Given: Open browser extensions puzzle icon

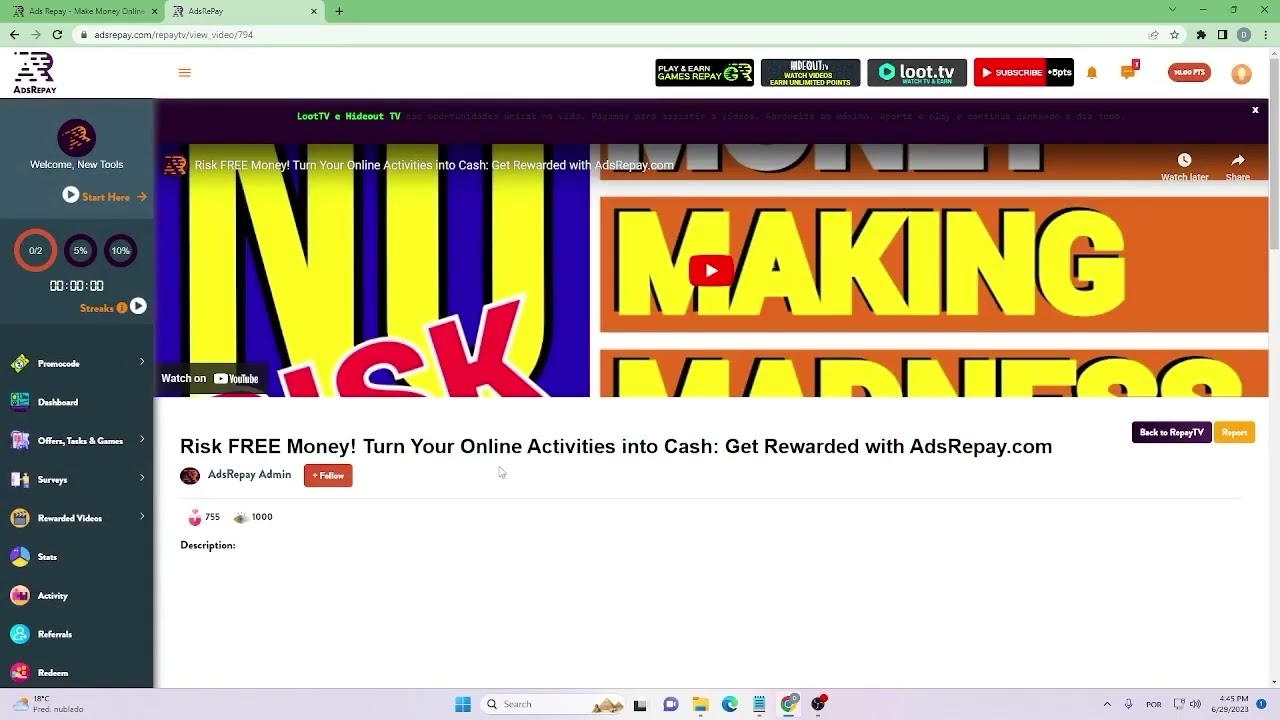Looking at the screenshot, I should (1201, 34).
